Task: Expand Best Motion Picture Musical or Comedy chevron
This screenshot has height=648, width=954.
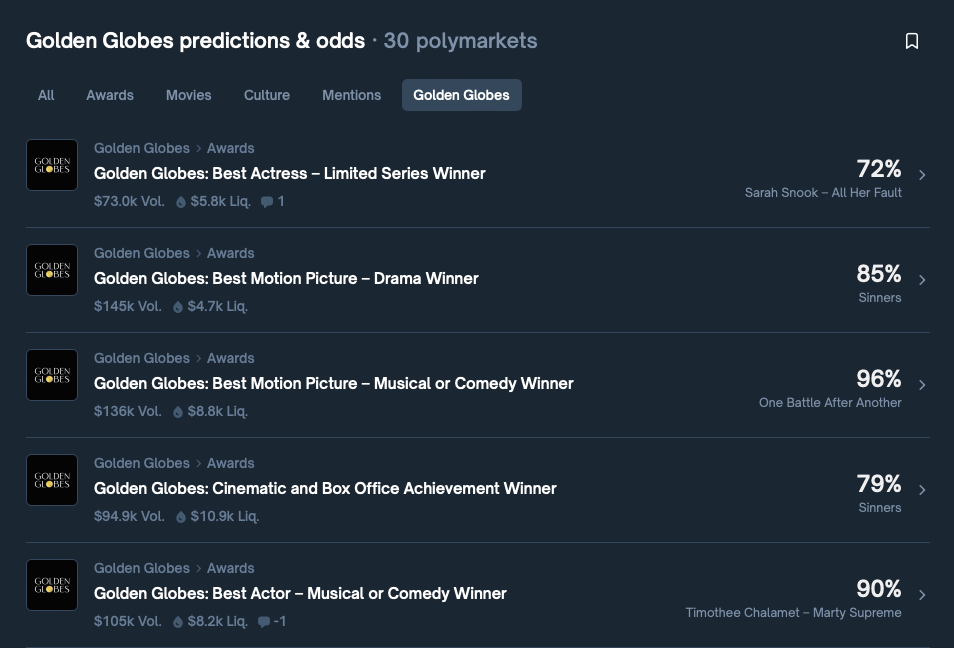Action: point(922,385)
